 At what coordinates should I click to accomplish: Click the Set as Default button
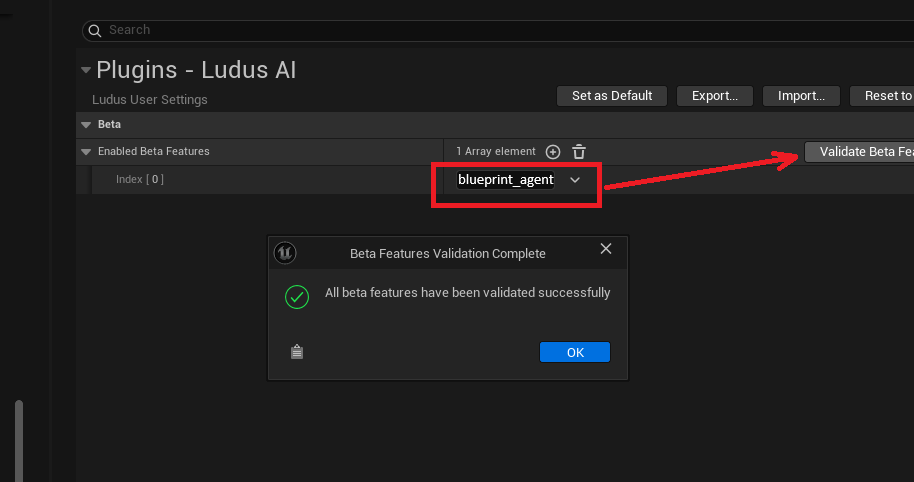pyautogui.click(x=611, y=96)
